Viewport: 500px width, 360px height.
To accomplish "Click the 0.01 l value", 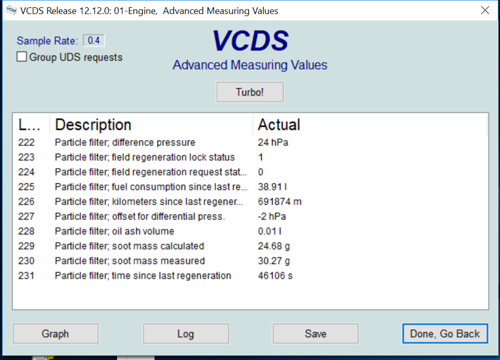I will point(270,231).
